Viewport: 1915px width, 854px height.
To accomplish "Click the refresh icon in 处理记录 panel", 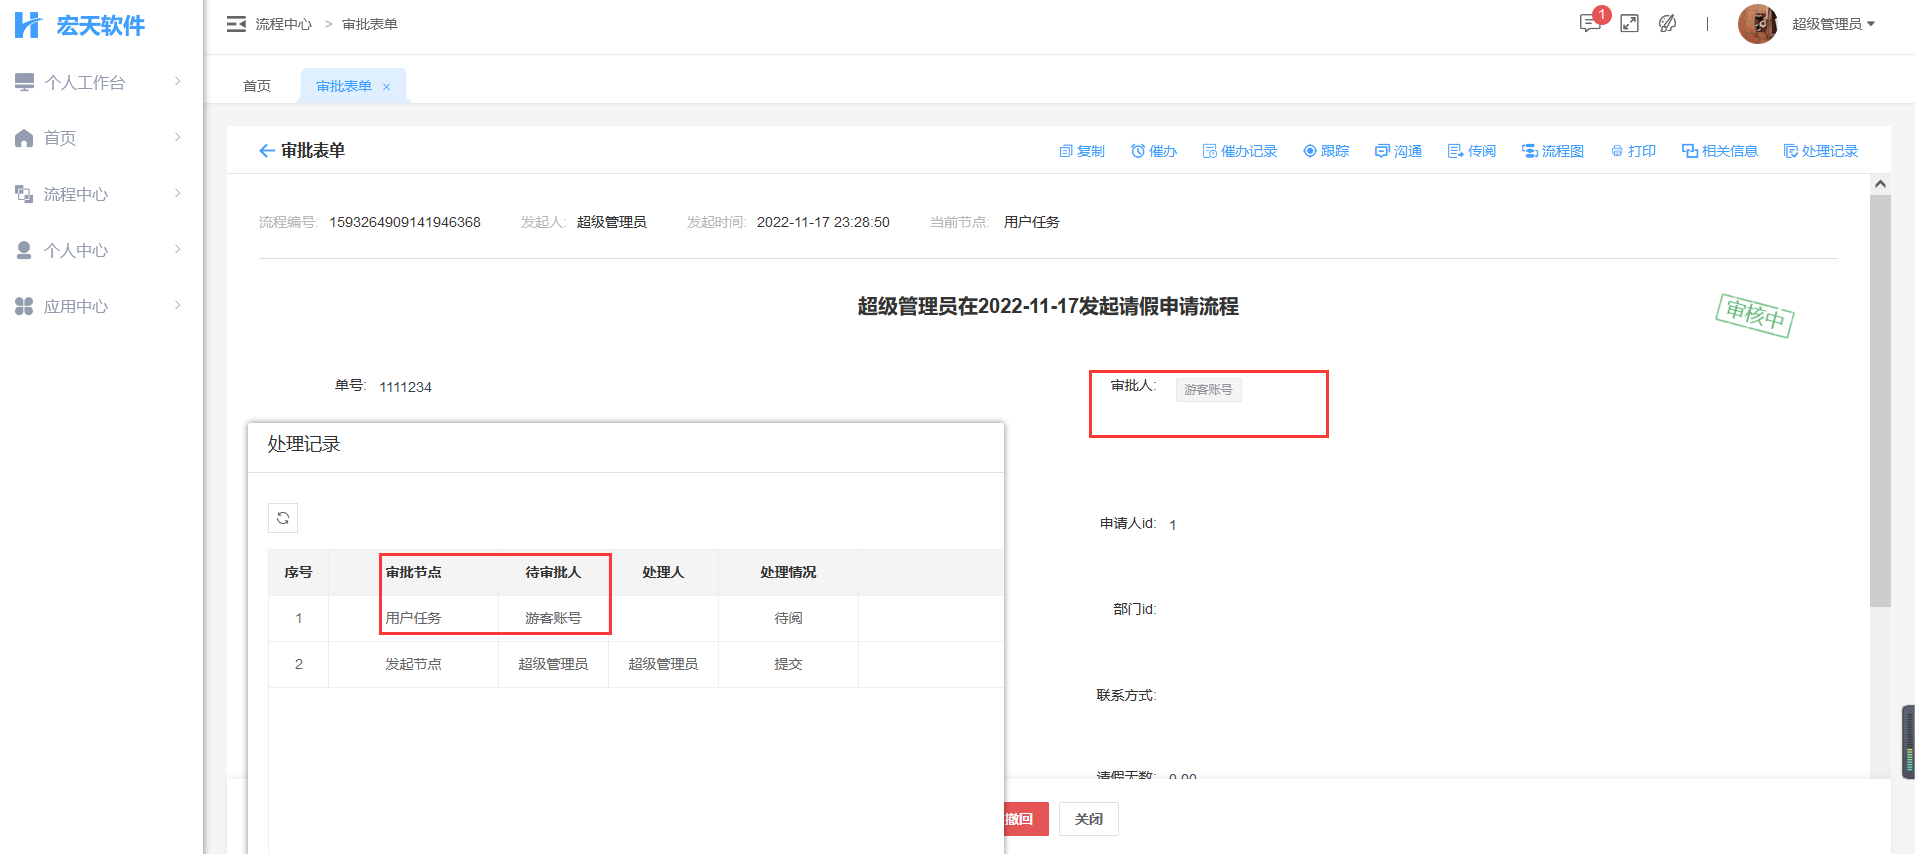I will (283, 518).
